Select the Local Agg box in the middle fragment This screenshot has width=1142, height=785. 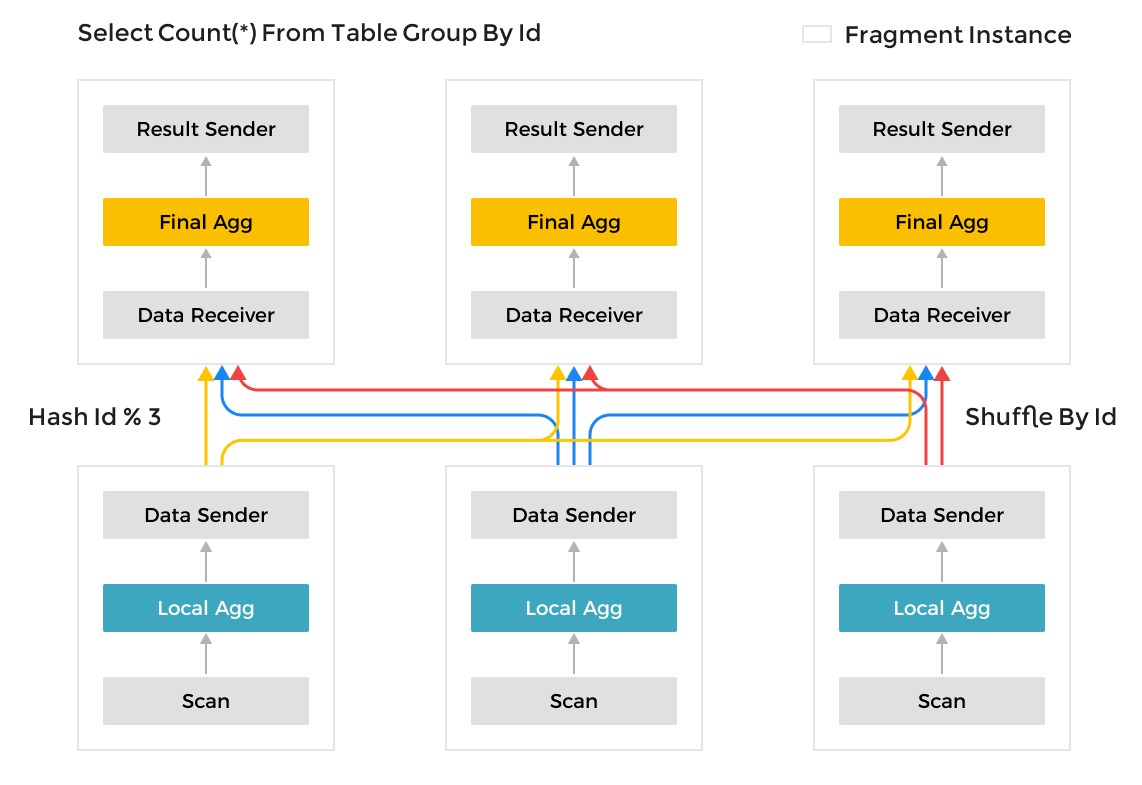pos(574,608)
